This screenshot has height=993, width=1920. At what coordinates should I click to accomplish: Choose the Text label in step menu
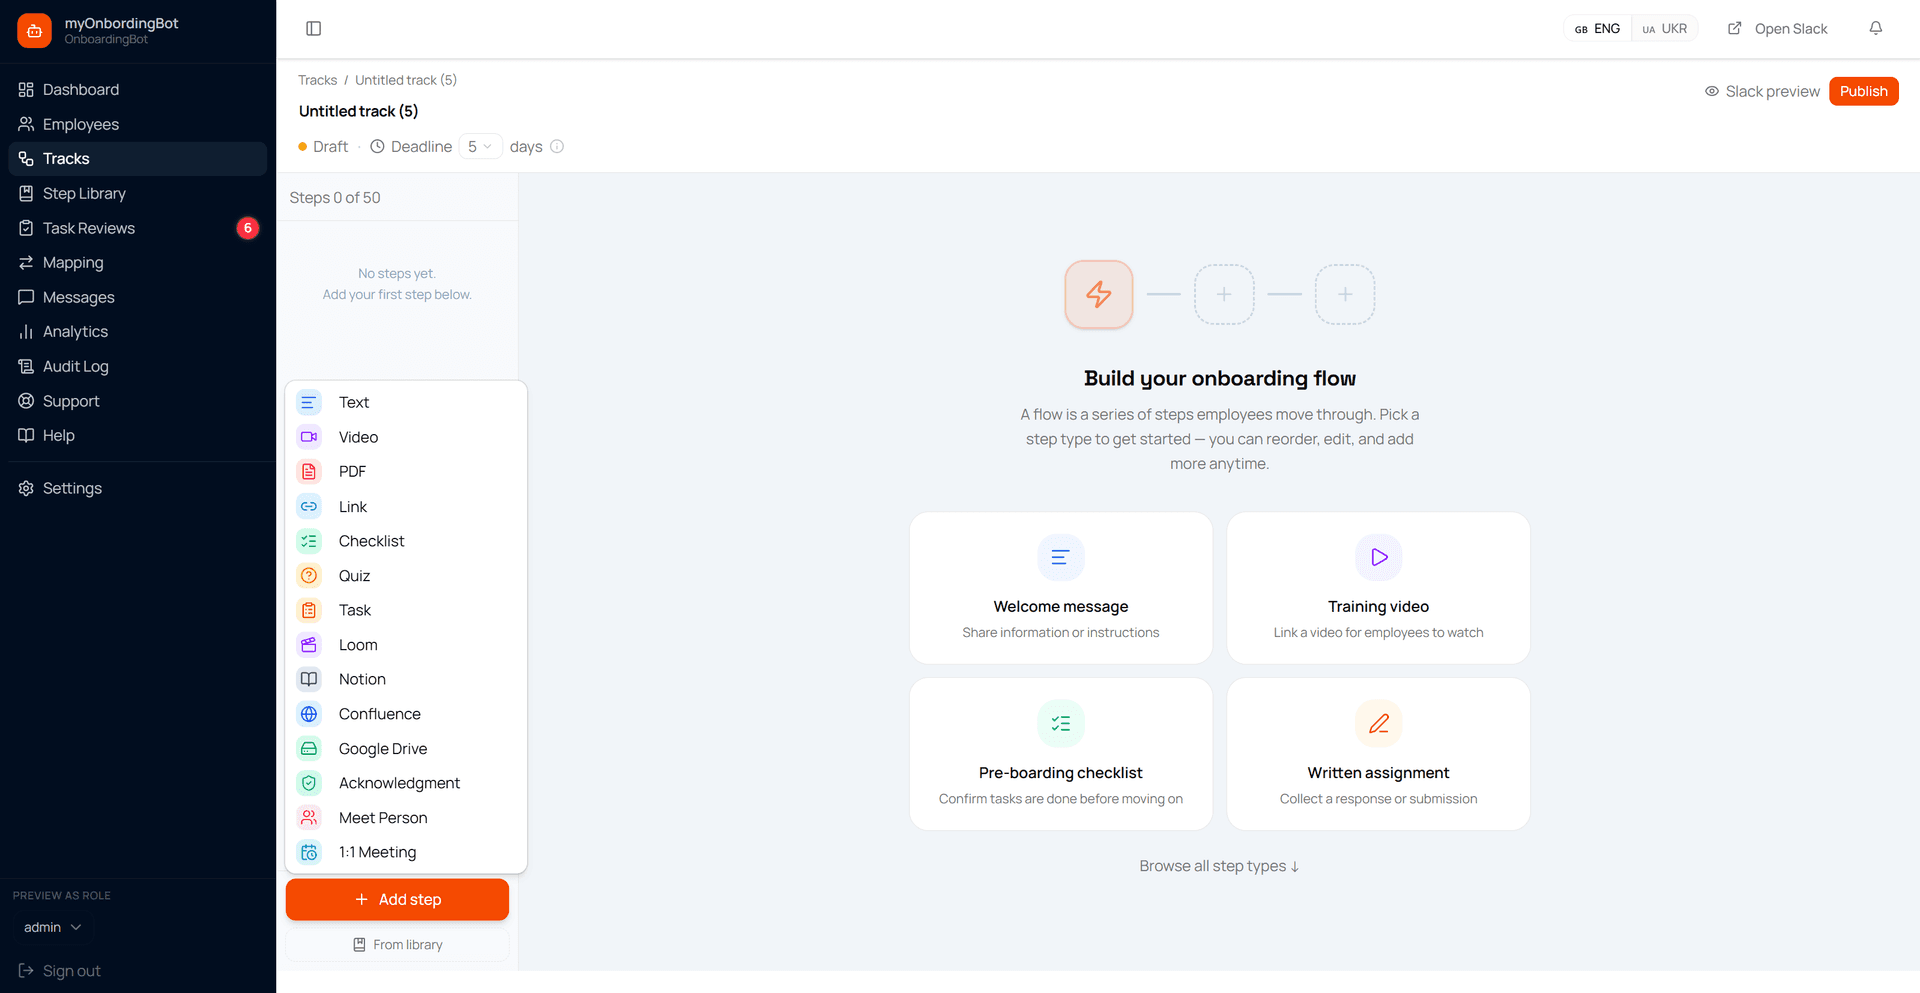point(354,402)
